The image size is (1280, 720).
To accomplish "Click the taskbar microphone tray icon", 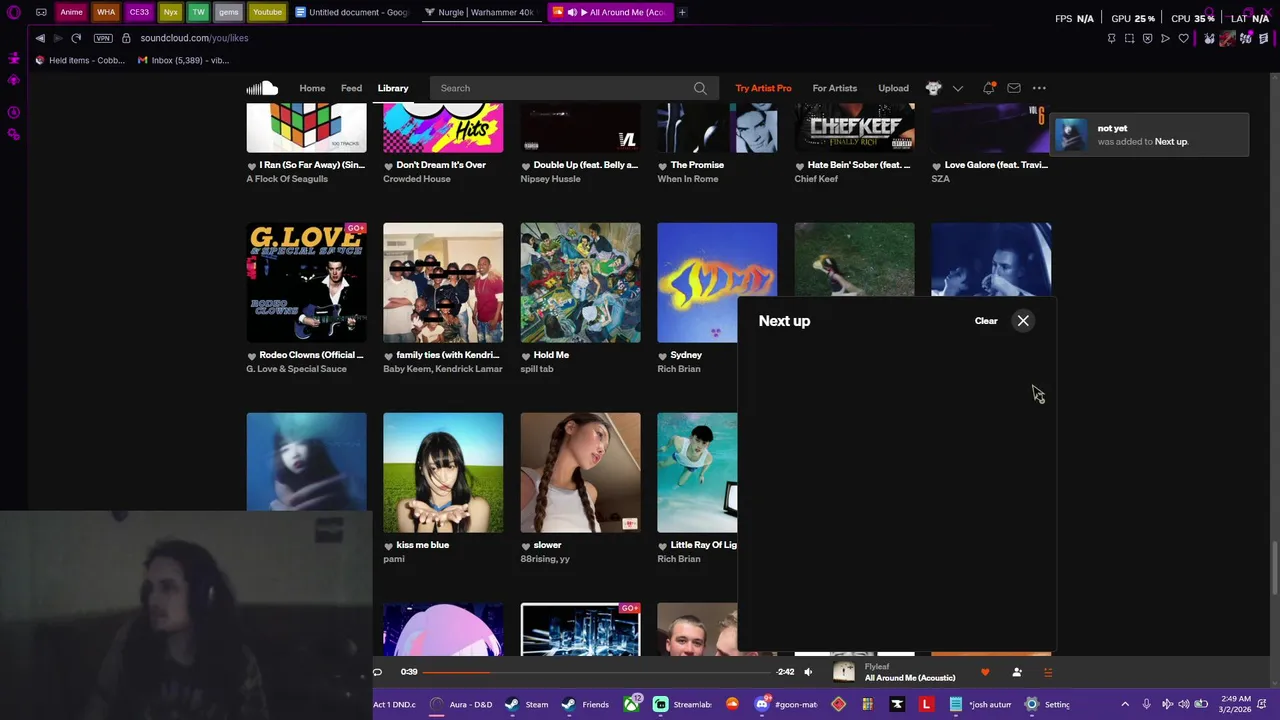I will [x=1146, y=704].
